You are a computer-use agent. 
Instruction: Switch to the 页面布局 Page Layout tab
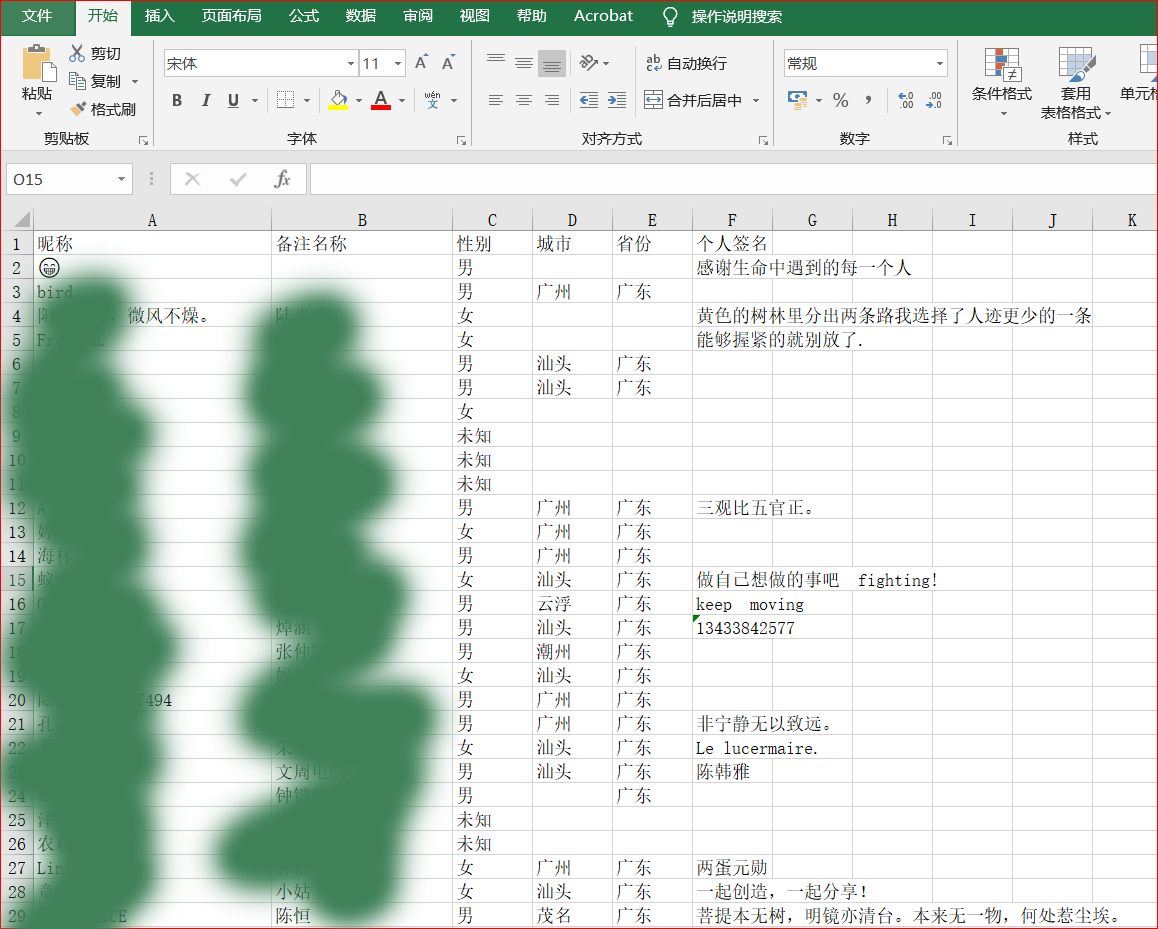click(x=231, y=16)
